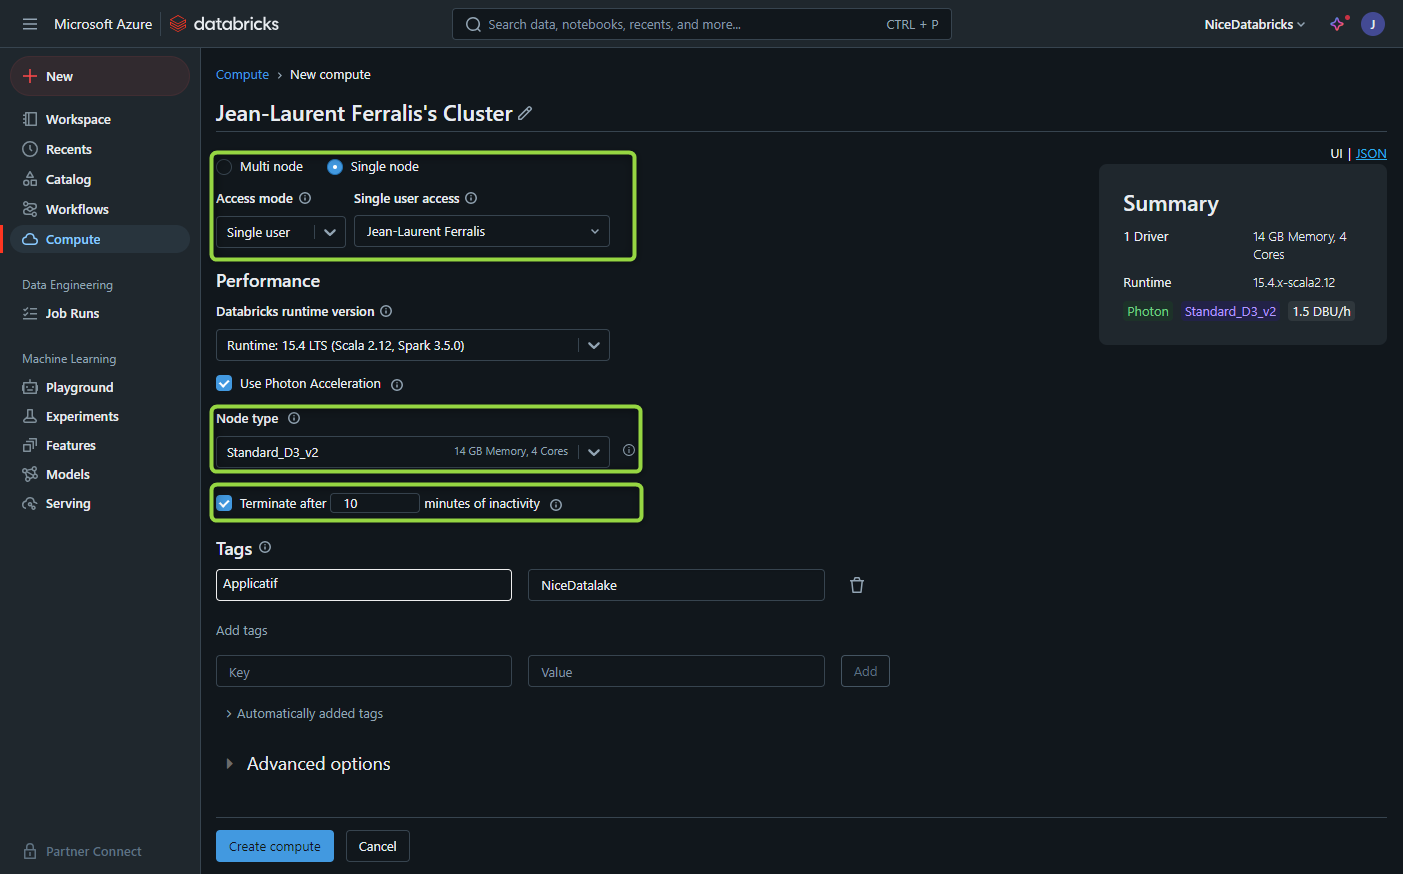Follow the Compute breadcrumb link
The height and width of the screenshot is (874, 1403).
[x=242, y=74]
